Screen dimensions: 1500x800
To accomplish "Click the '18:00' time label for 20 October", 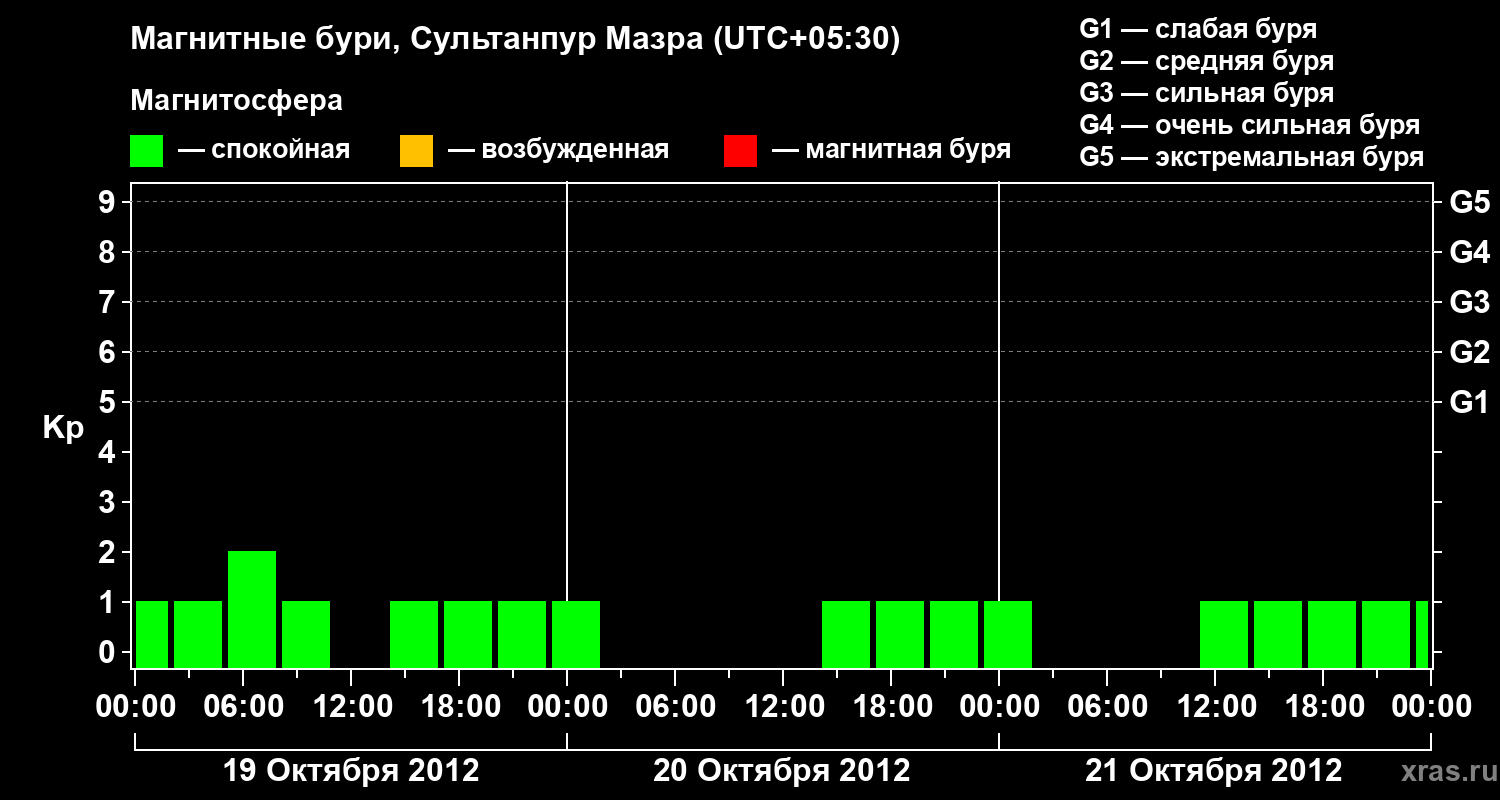I will coord(891,707).
